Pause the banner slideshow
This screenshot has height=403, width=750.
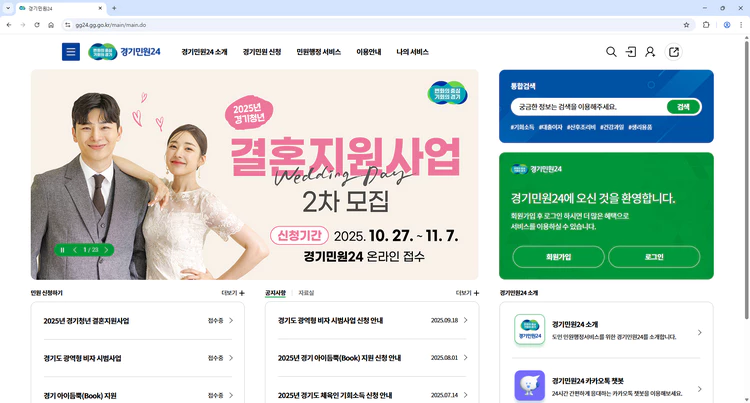62,250
